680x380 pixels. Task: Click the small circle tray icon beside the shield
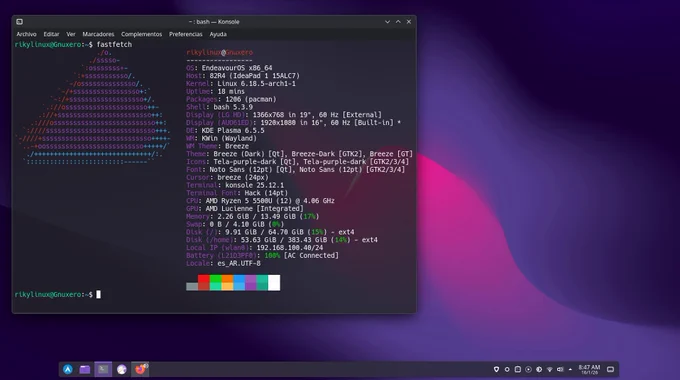tap(507, 370)
